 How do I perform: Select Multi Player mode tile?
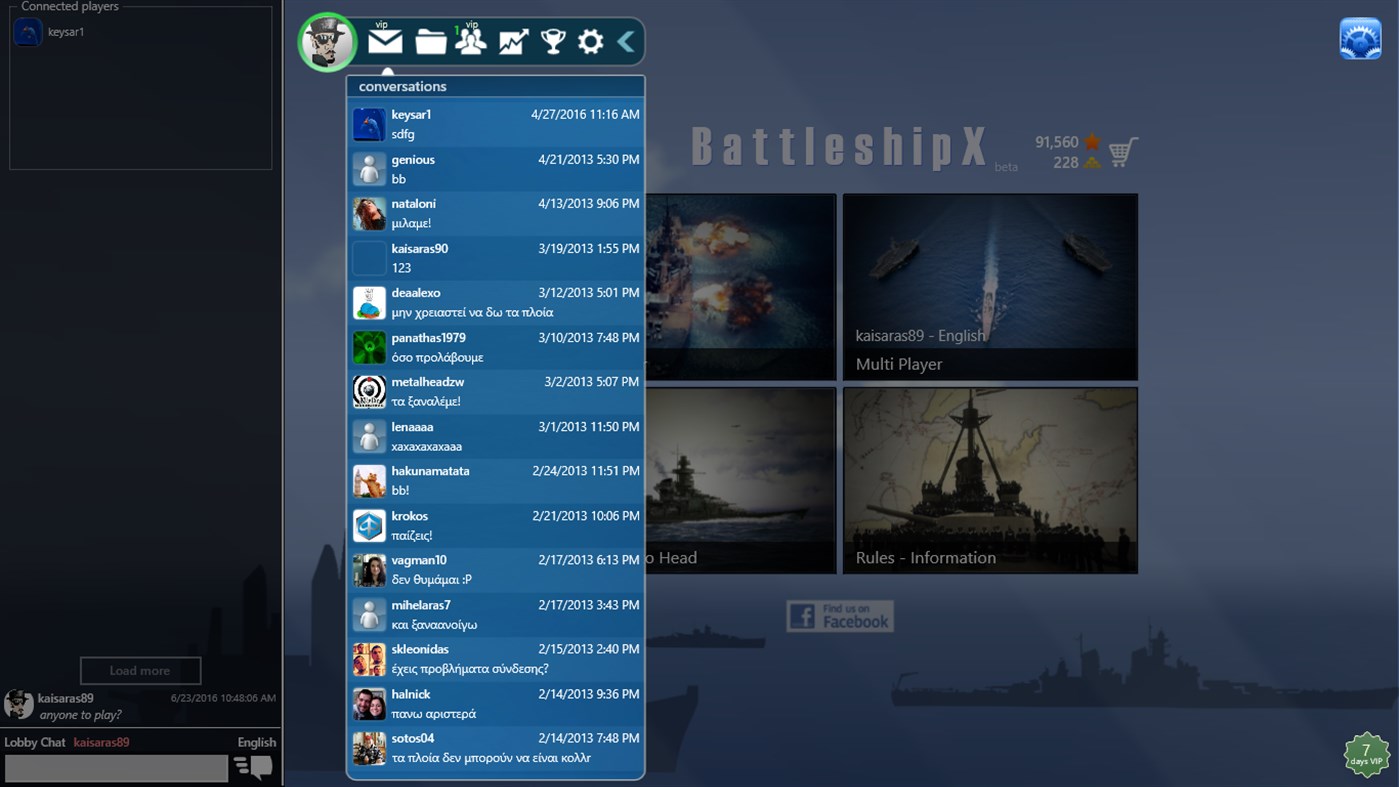(989, 287)
